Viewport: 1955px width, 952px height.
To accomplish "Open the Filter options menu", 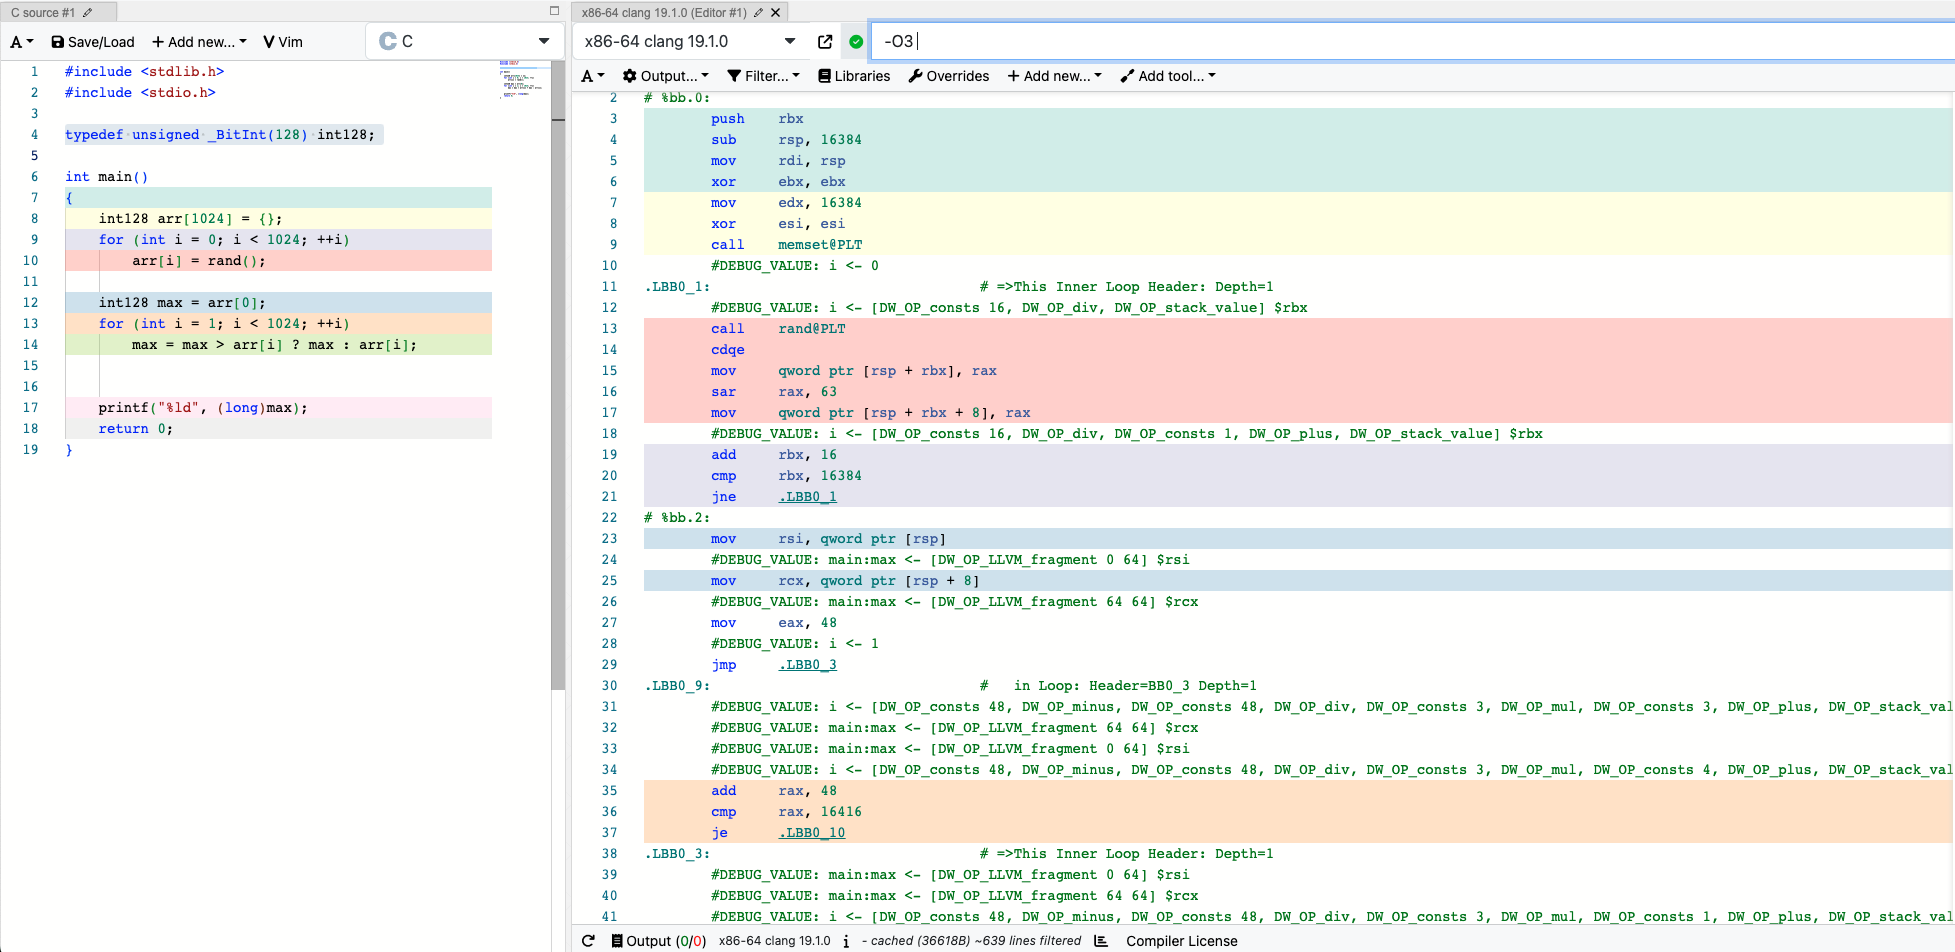I will tap(763, 76).
